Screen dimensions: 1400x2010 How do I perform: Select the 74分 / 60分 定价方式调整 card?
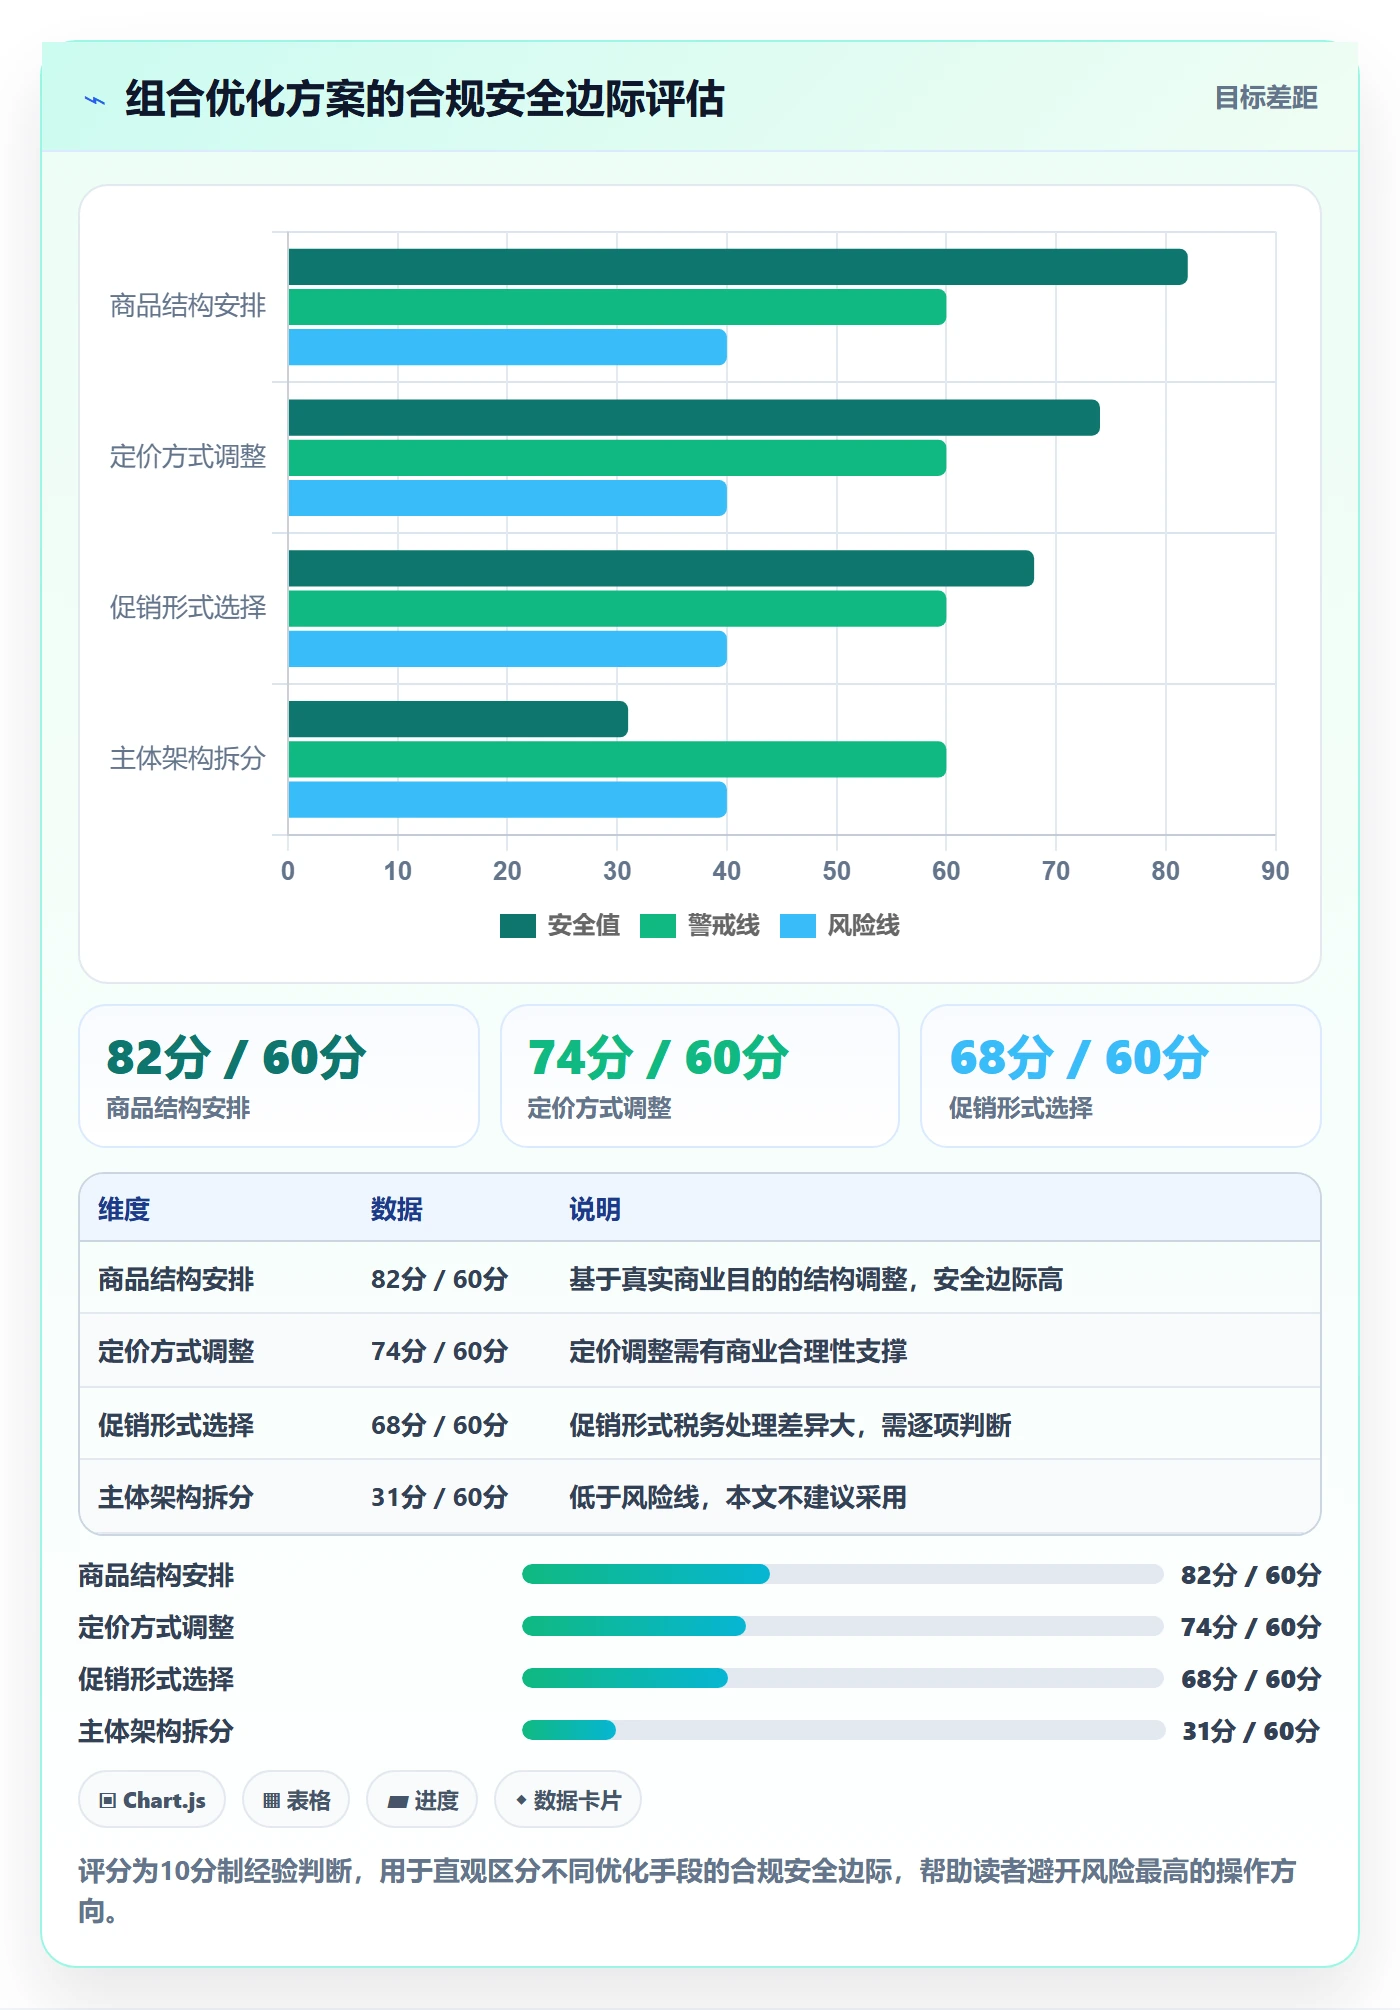[x=700, y=1076]
